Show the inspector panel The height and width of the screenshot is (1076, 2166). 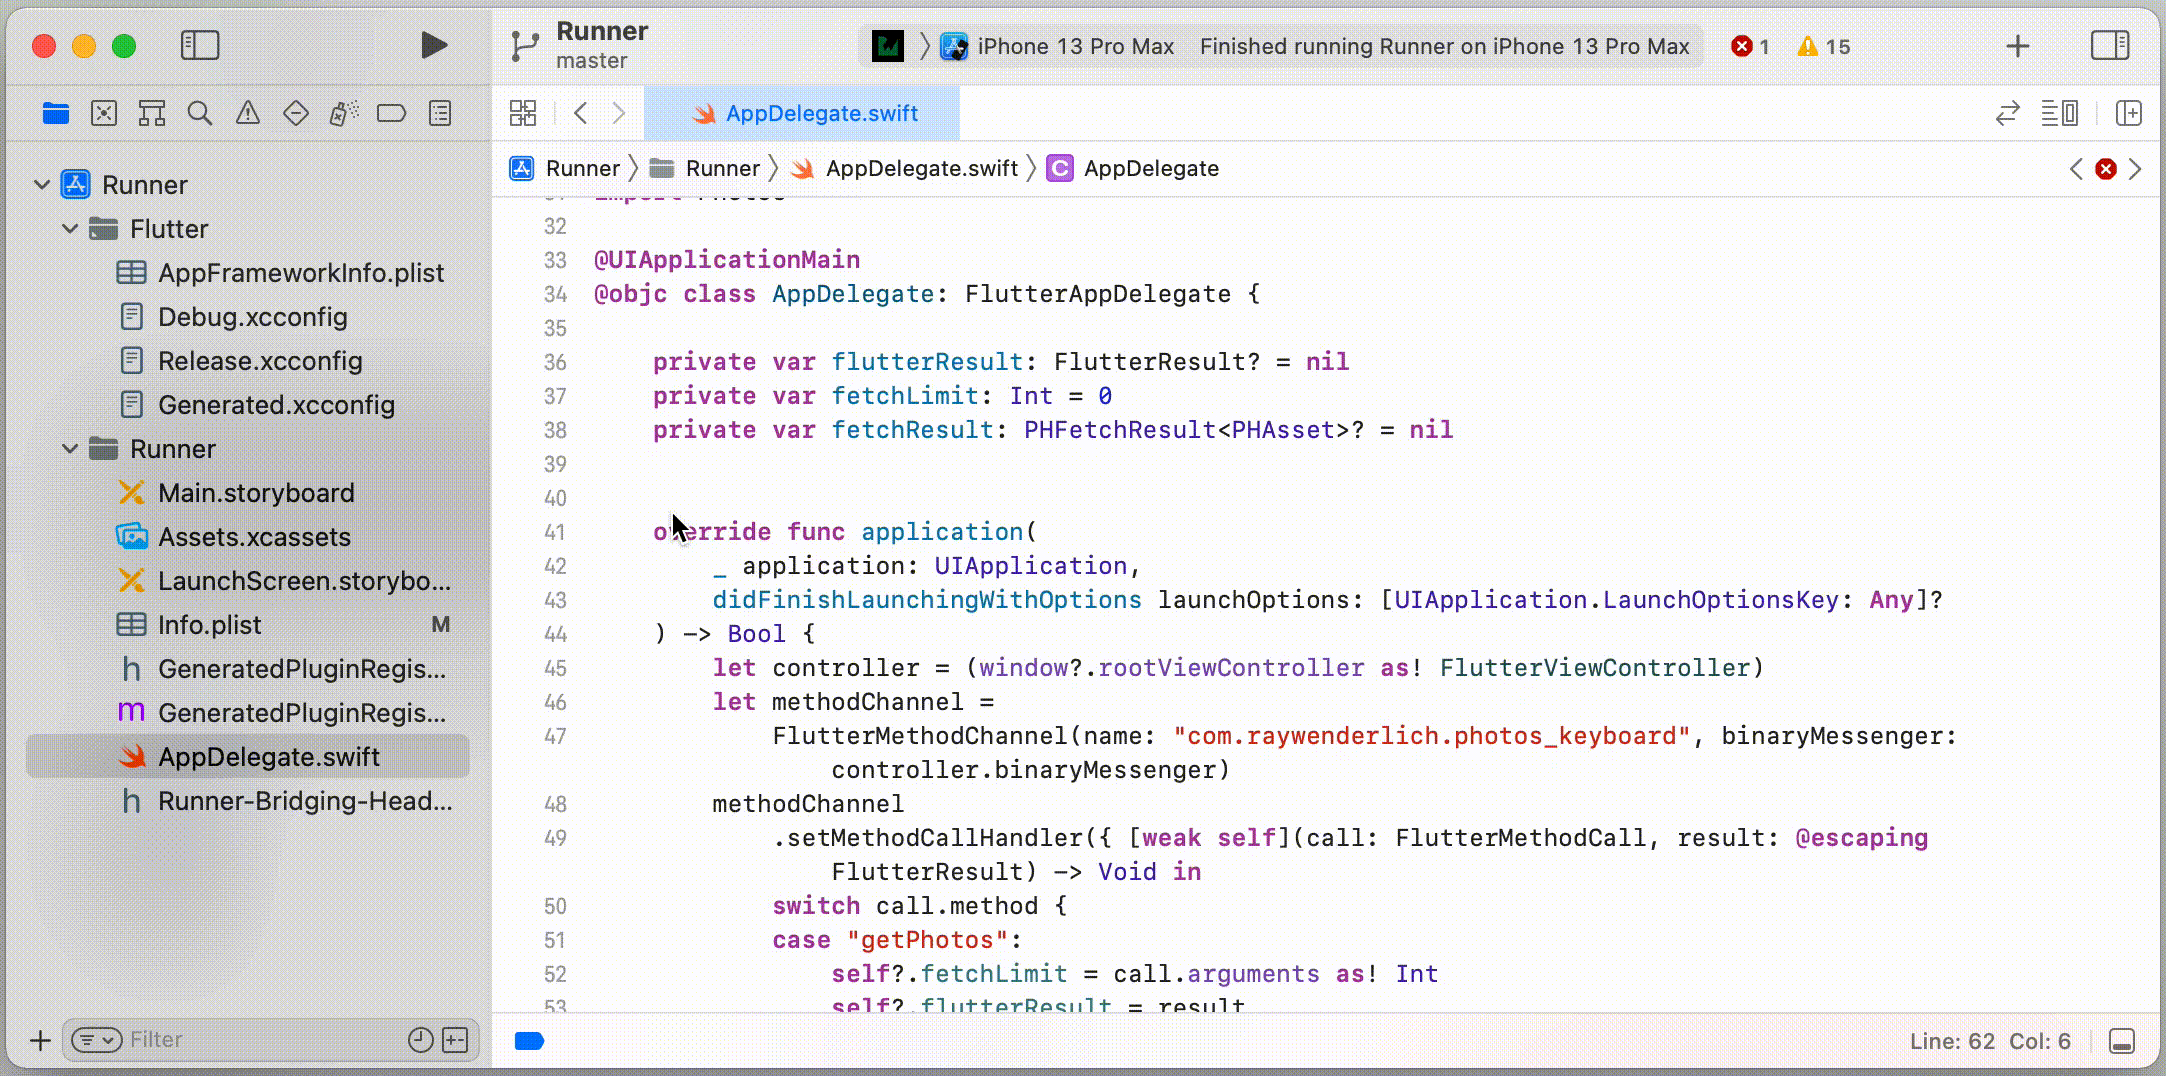(2110, 45)
